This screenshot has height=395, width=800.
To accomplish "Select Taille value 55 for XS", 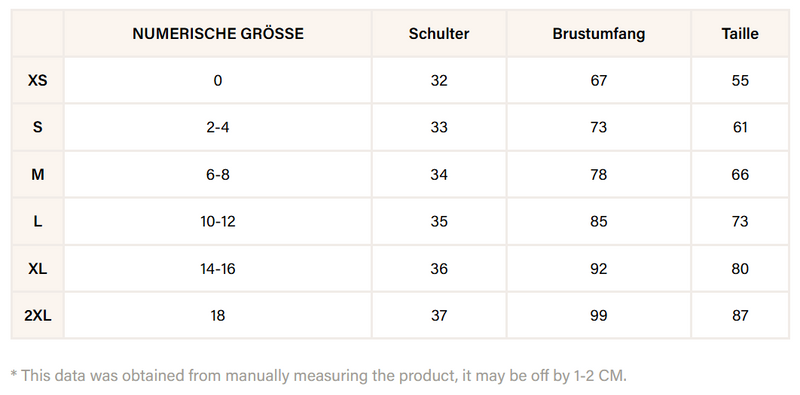I will [x=740, y=81].
